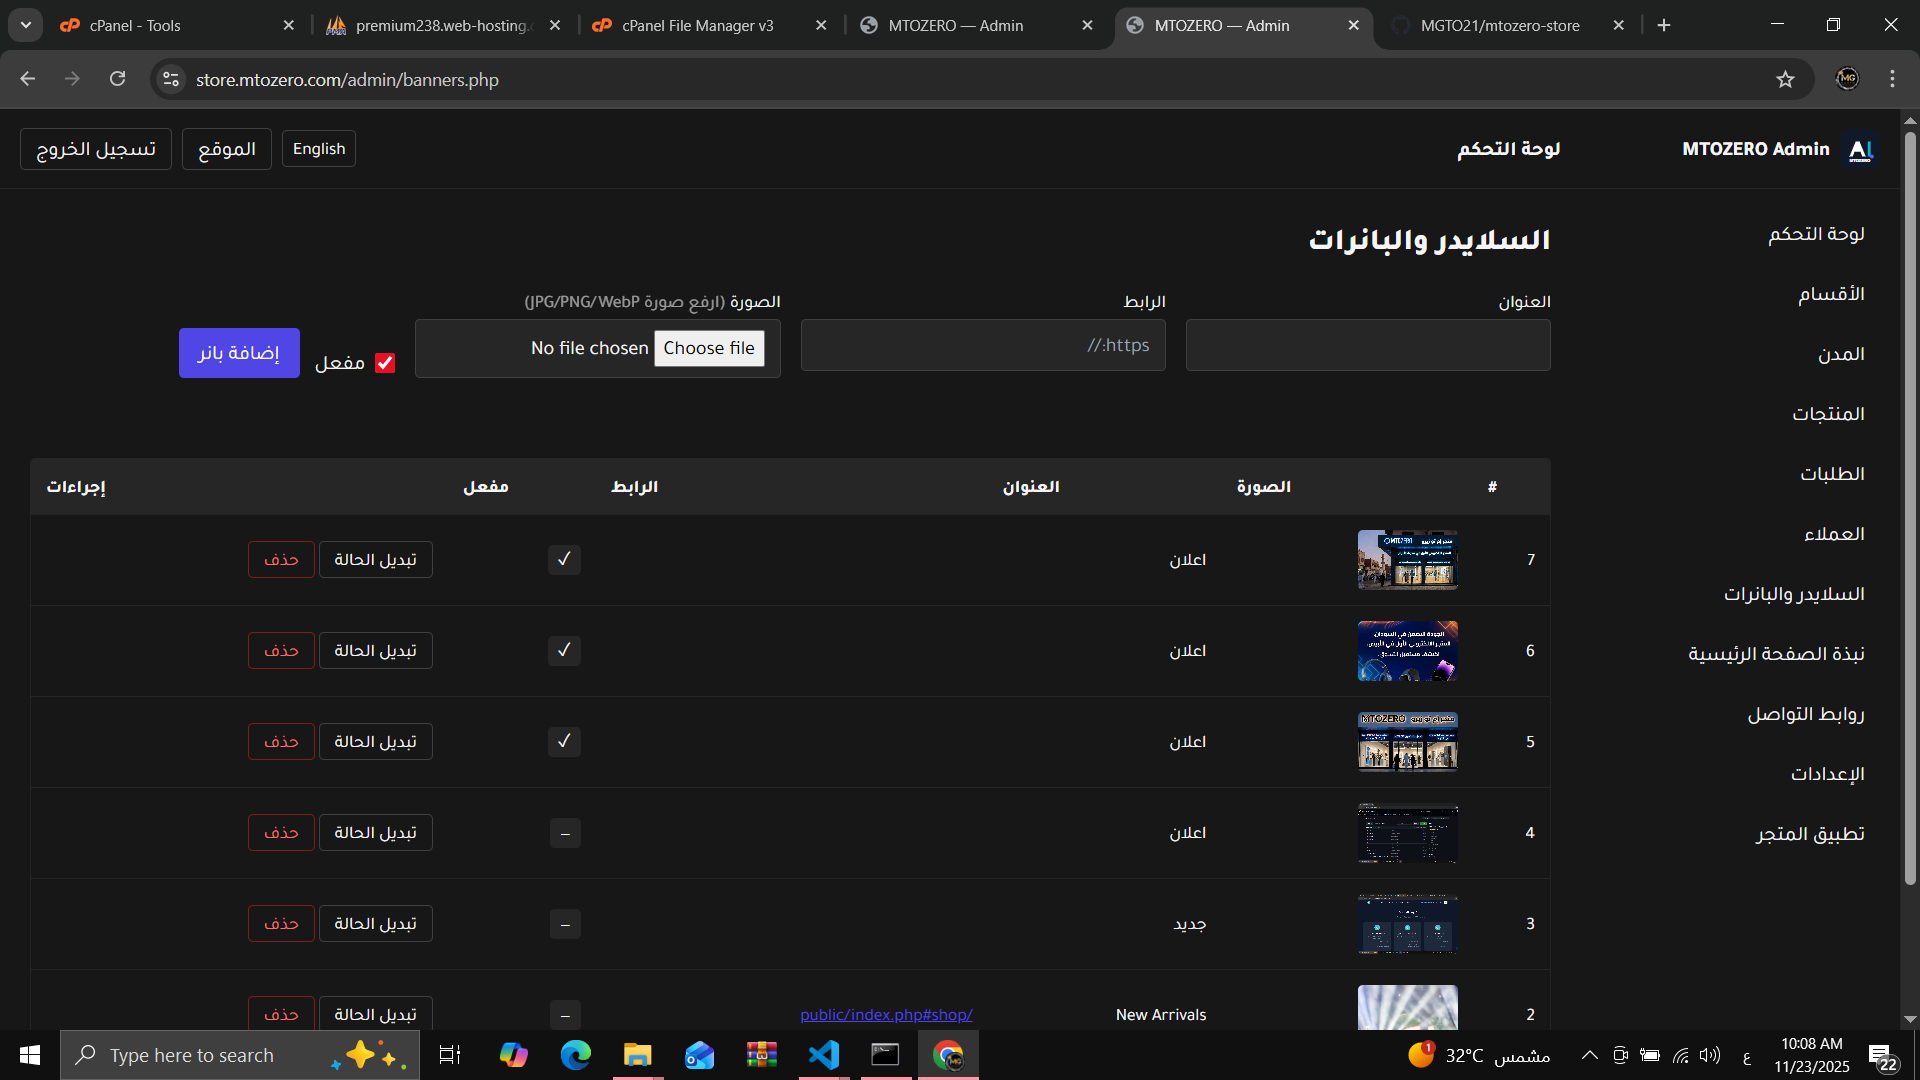The image size is (1920, 1080).
Task: Switch to the cPanel File Manager v3 tab
Action: (x=697, y=25)
